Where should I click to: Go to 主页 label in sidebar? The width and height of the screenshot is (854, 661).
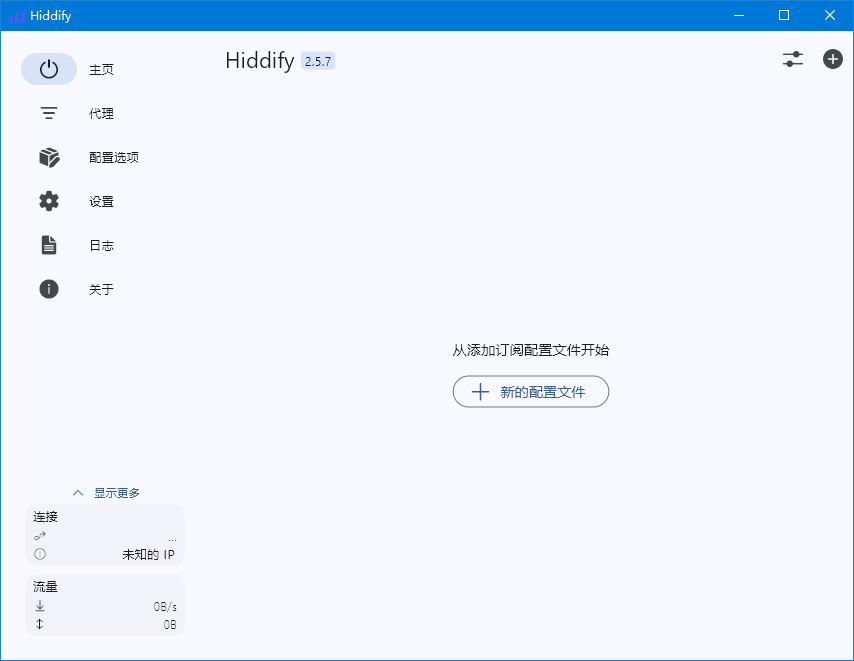pyautogui.click(x=101, y=70)
